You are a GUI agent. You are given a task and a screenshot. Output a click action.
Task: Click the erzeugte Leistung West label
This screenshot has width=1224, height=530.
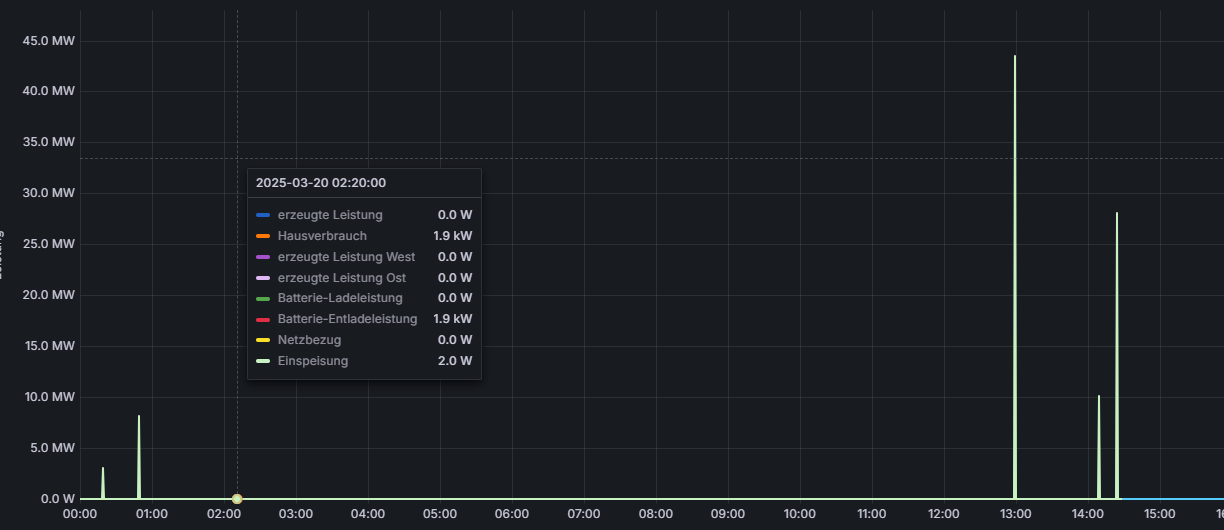click(346, 257)
